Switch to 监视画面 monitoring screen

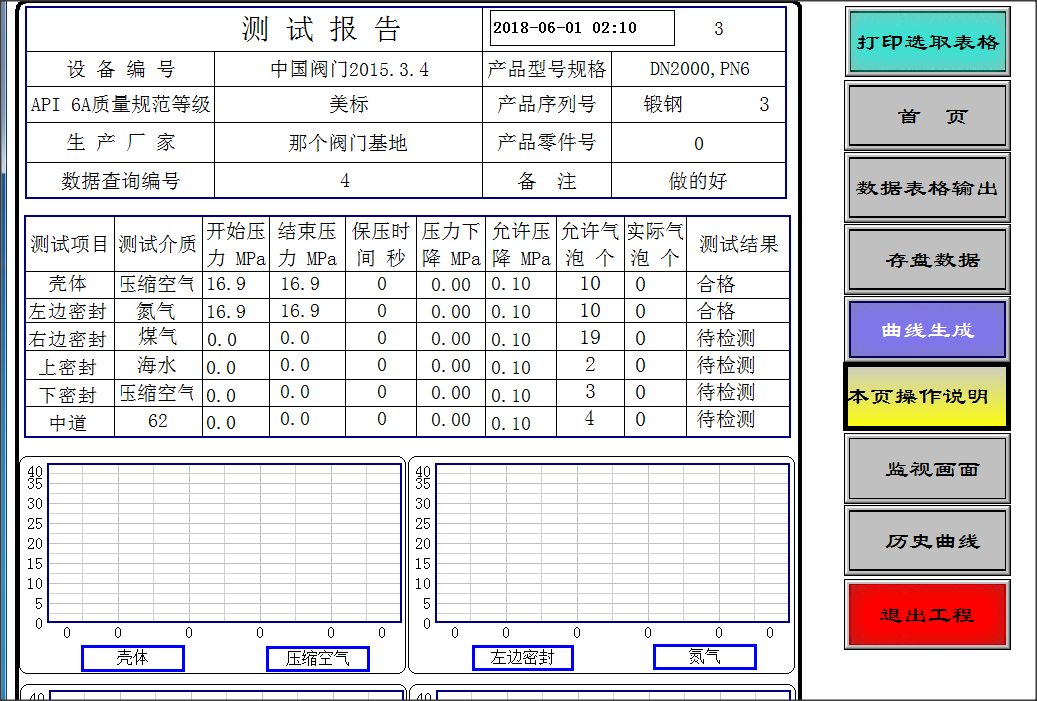[926, 470]
